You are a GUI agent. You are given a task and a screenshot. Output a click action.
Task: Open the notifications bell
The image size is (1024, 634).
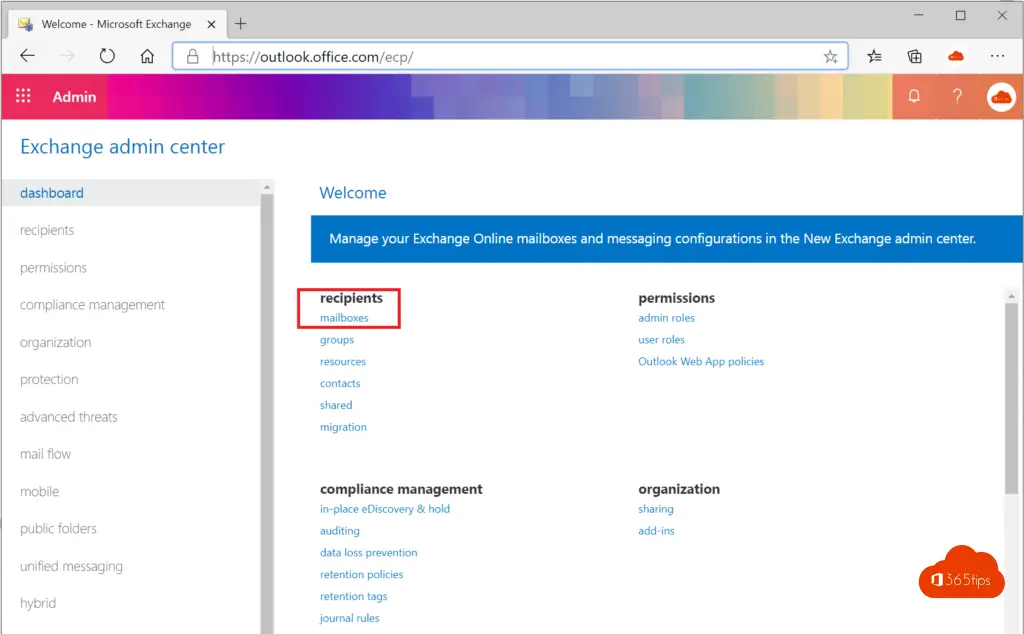pos(914,96)
